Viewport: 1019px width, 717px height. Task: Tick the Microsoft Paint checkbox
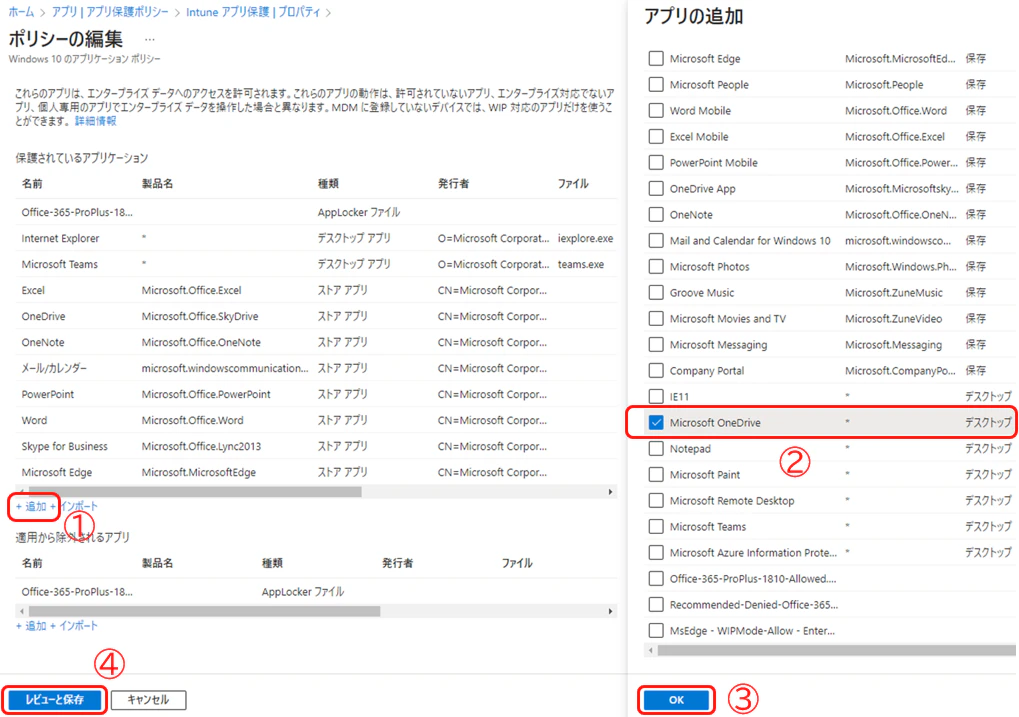[656, 475]
